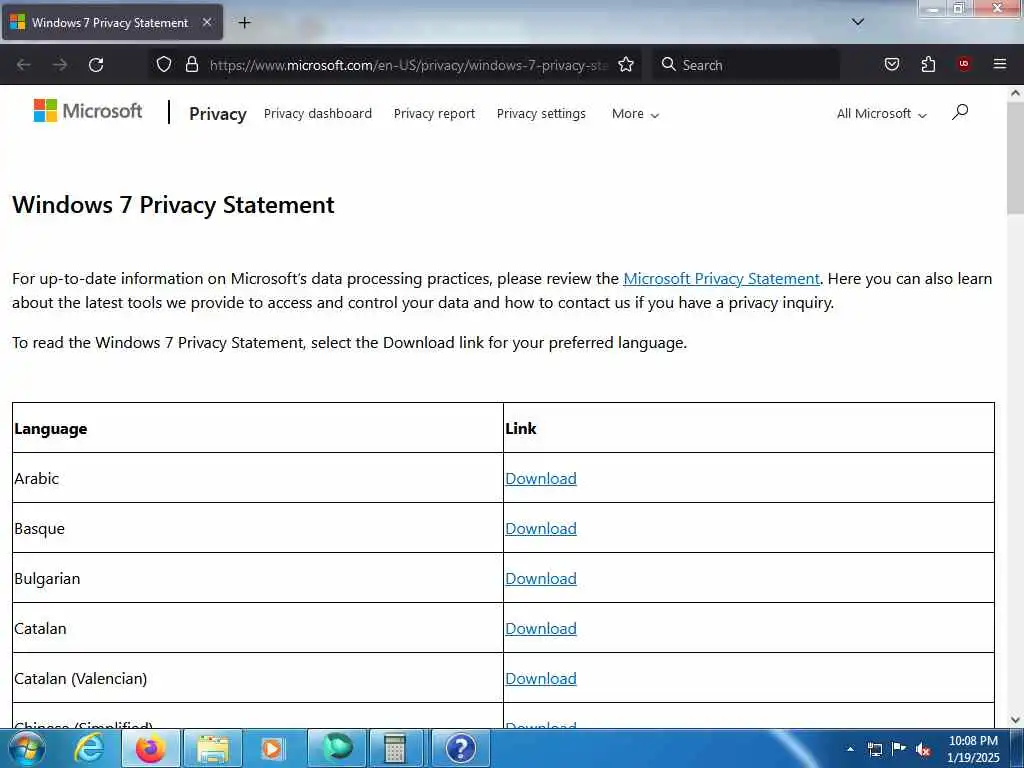Launch Internet Explorer from the taskbar
This screenshot has height=768, width=1024.
[x=89, y=748]
